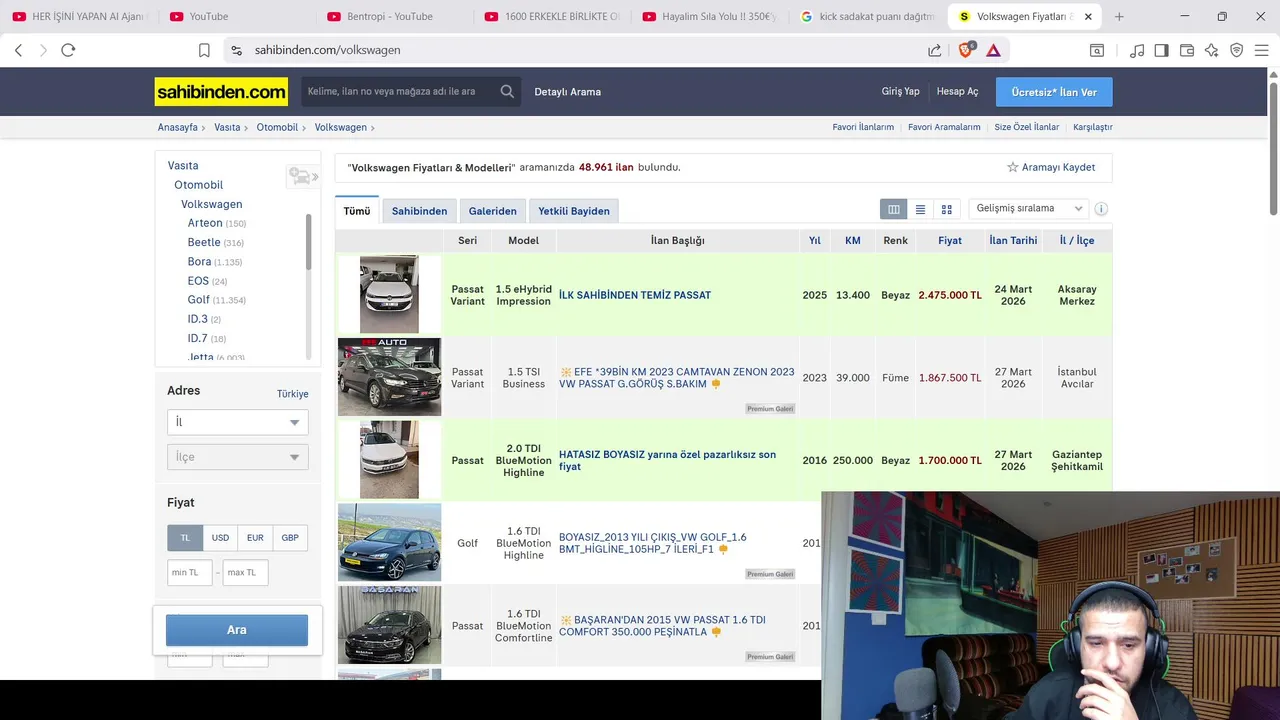Select GBP currency option
The width and height of the screenshot is (1280, 720).
pyautogui.click(x=290, y=538)
